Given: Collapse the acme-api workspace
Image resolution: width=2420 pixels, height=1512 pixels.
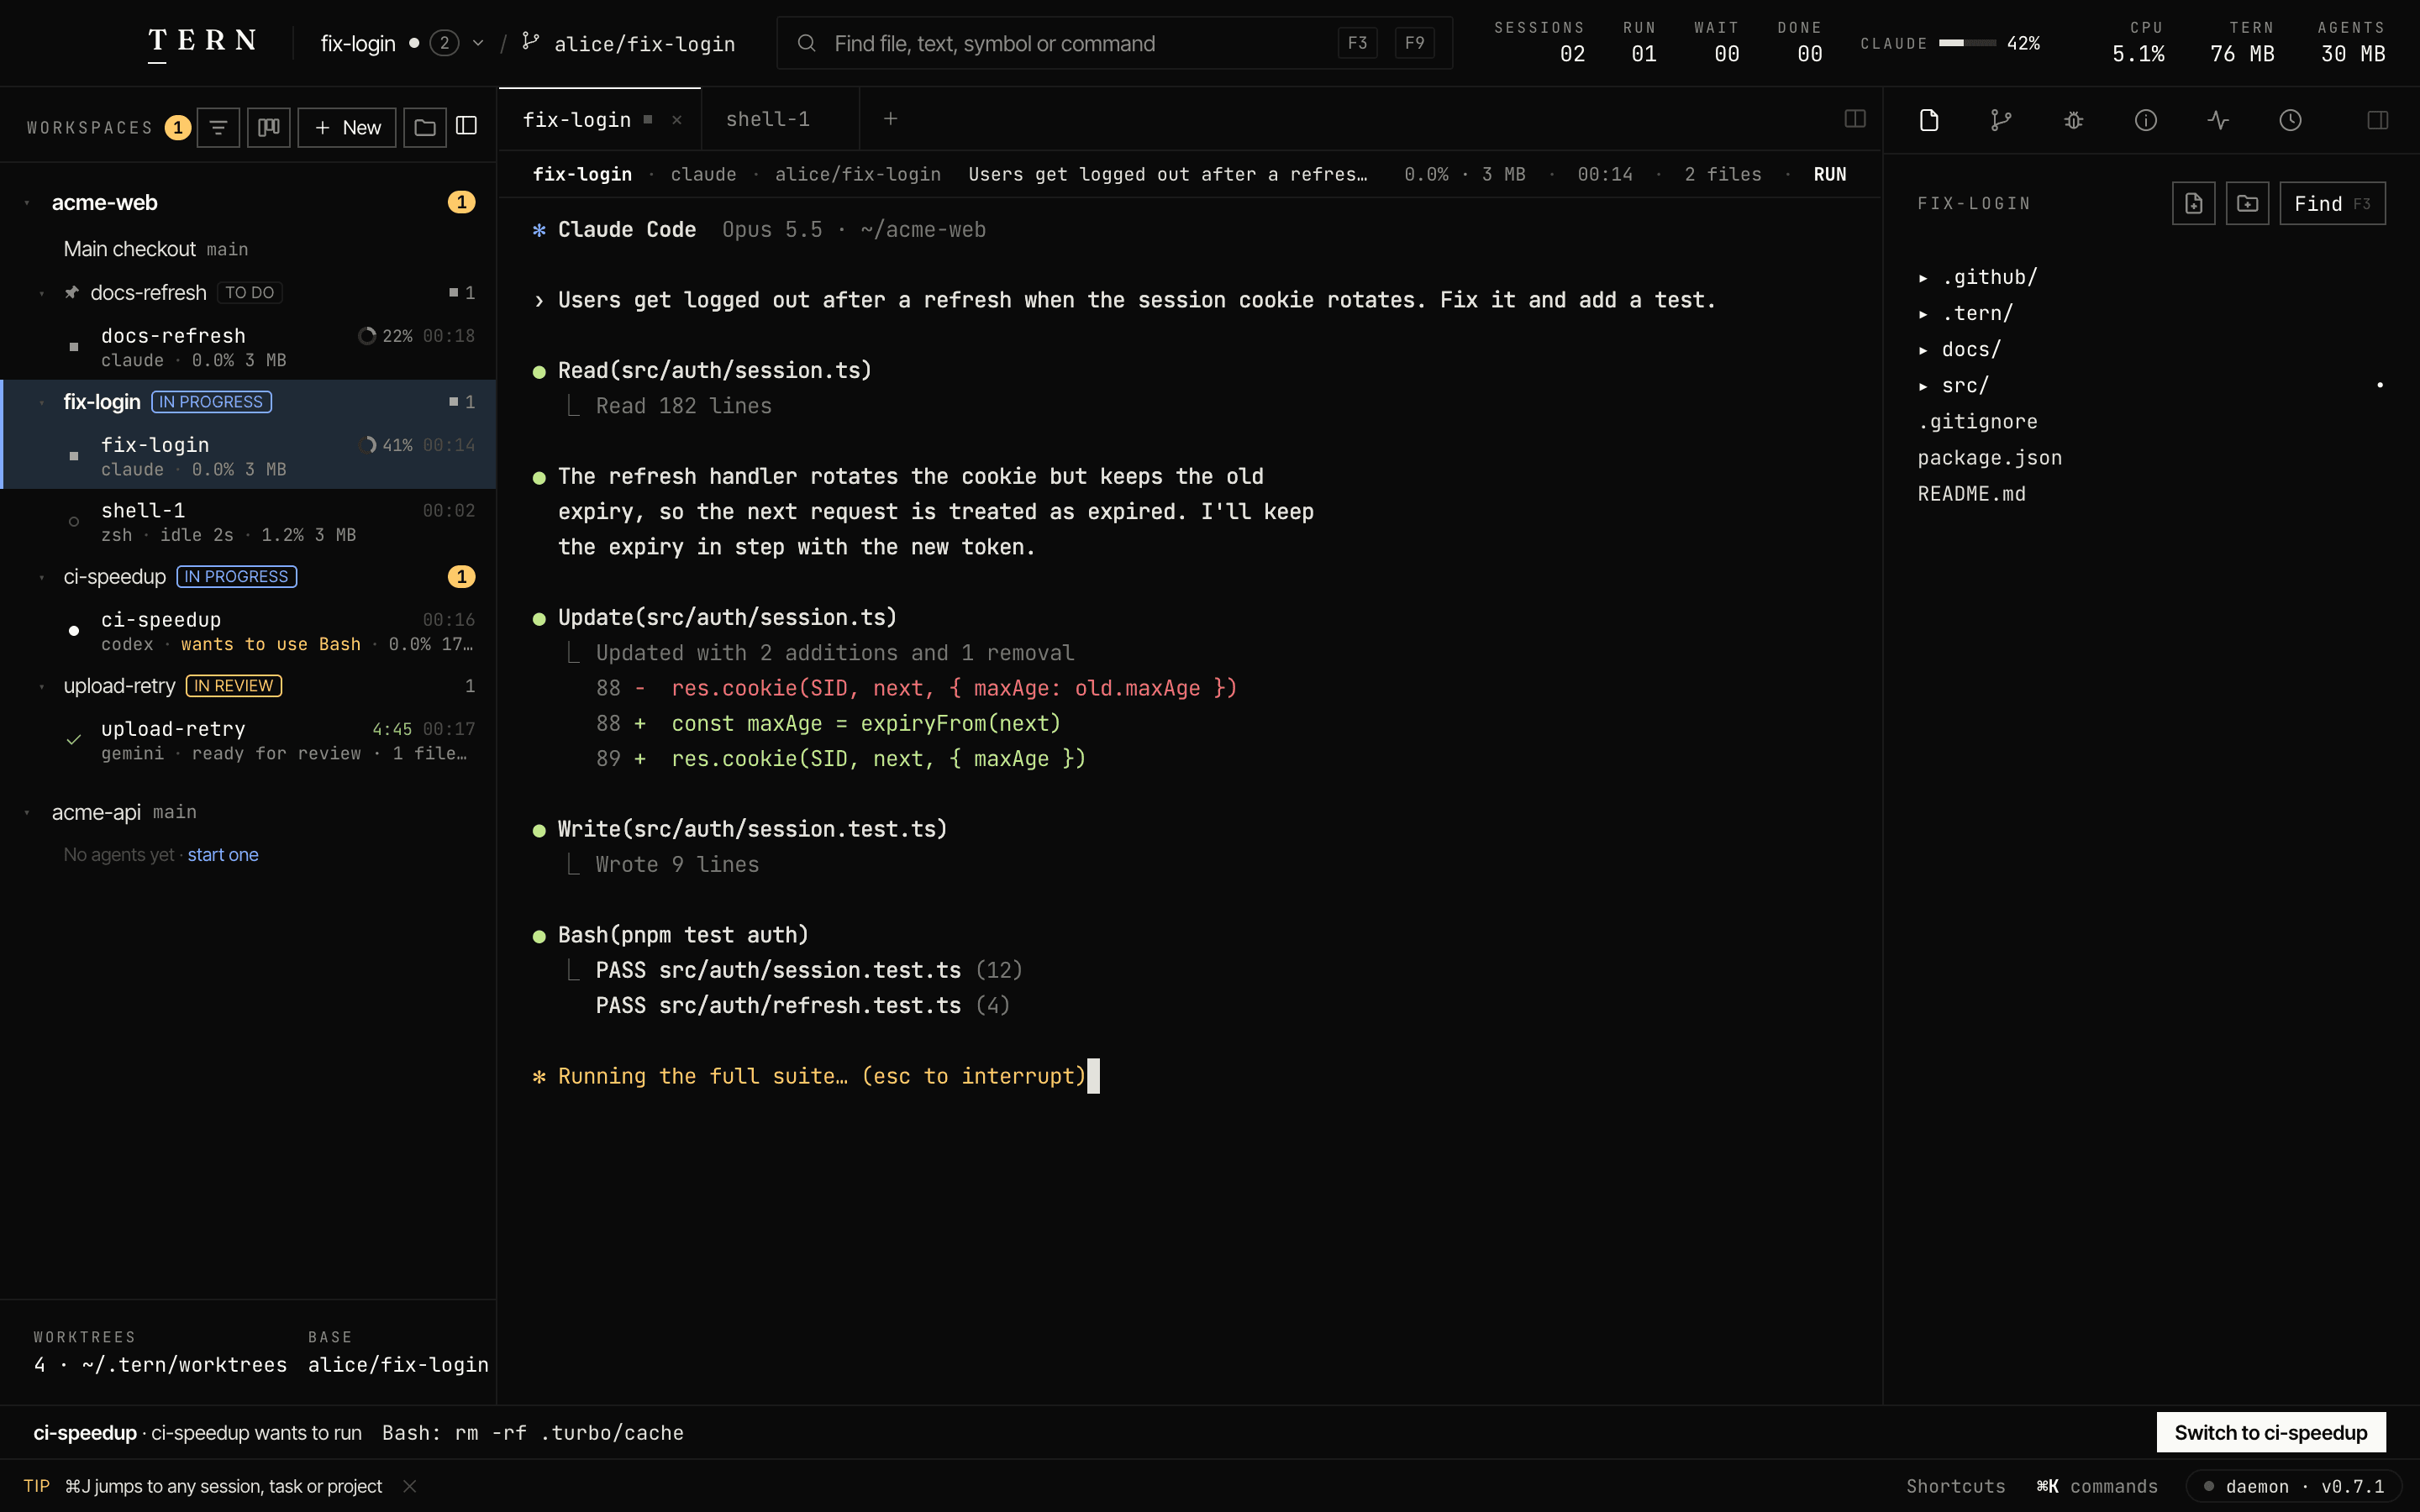Looking at the screenshot, I should pos(27,813).
